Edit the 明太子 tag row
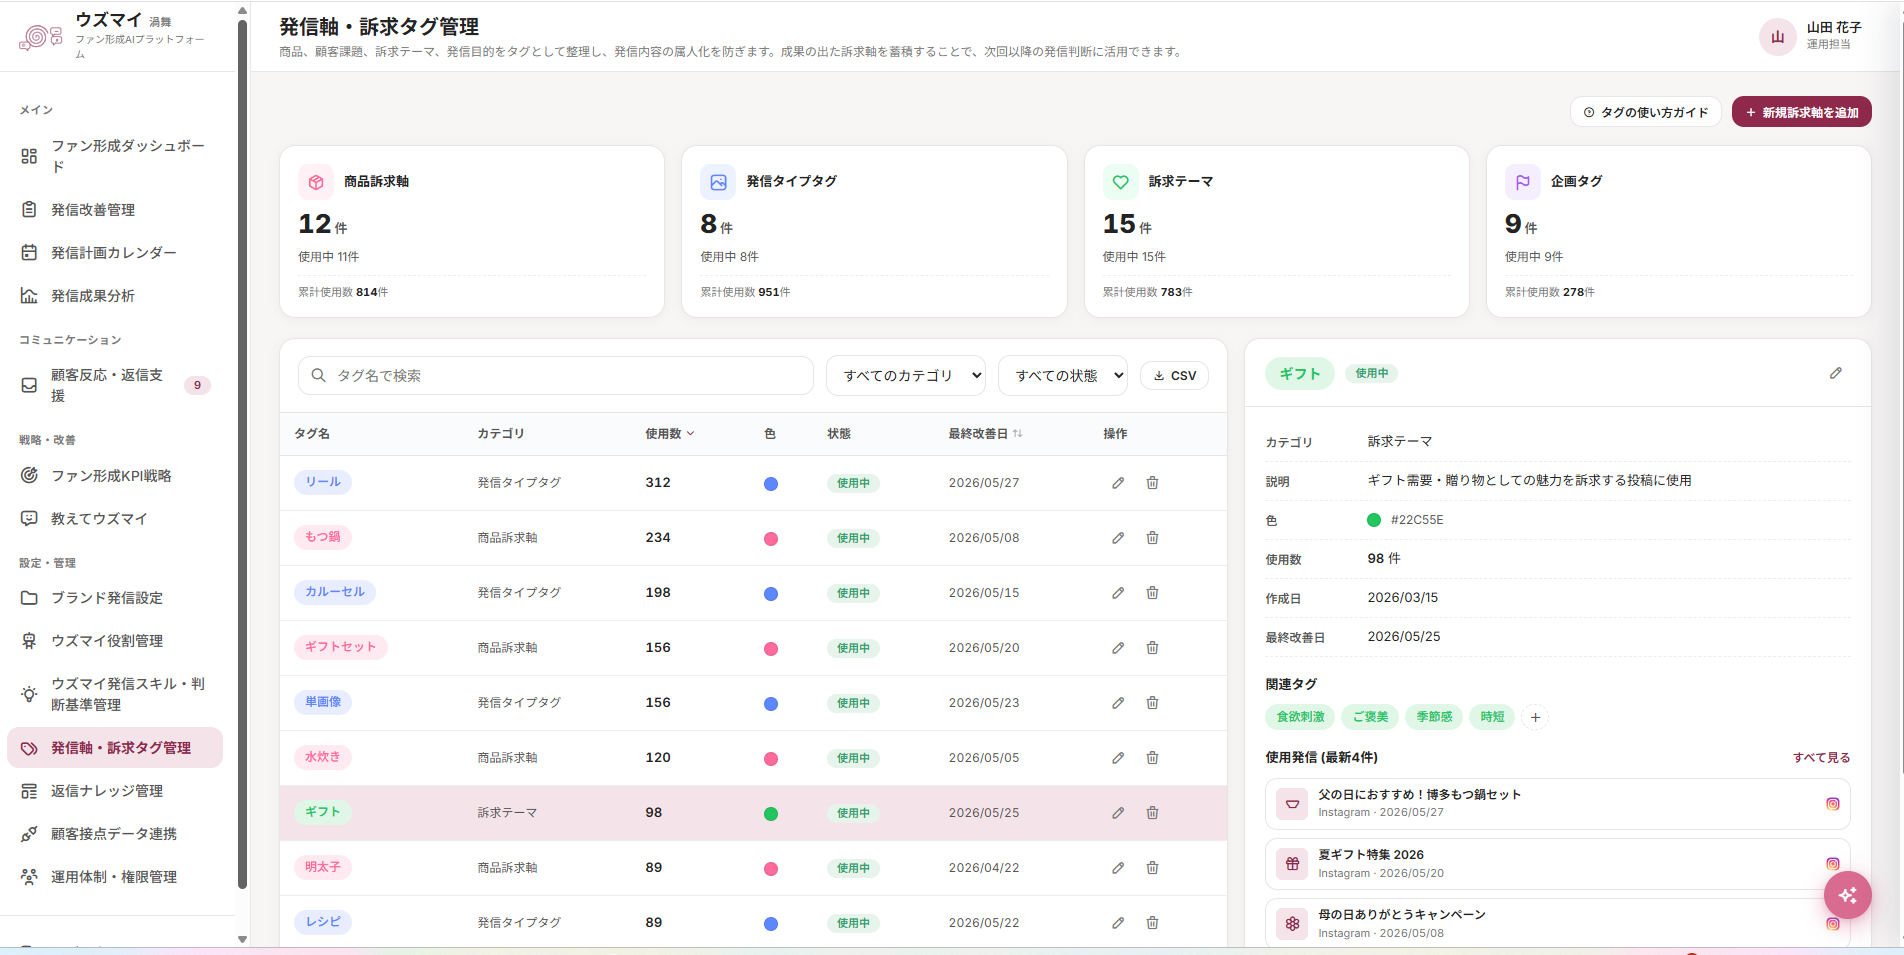This screenshot has height=955, width=1904. [1118, 868]
